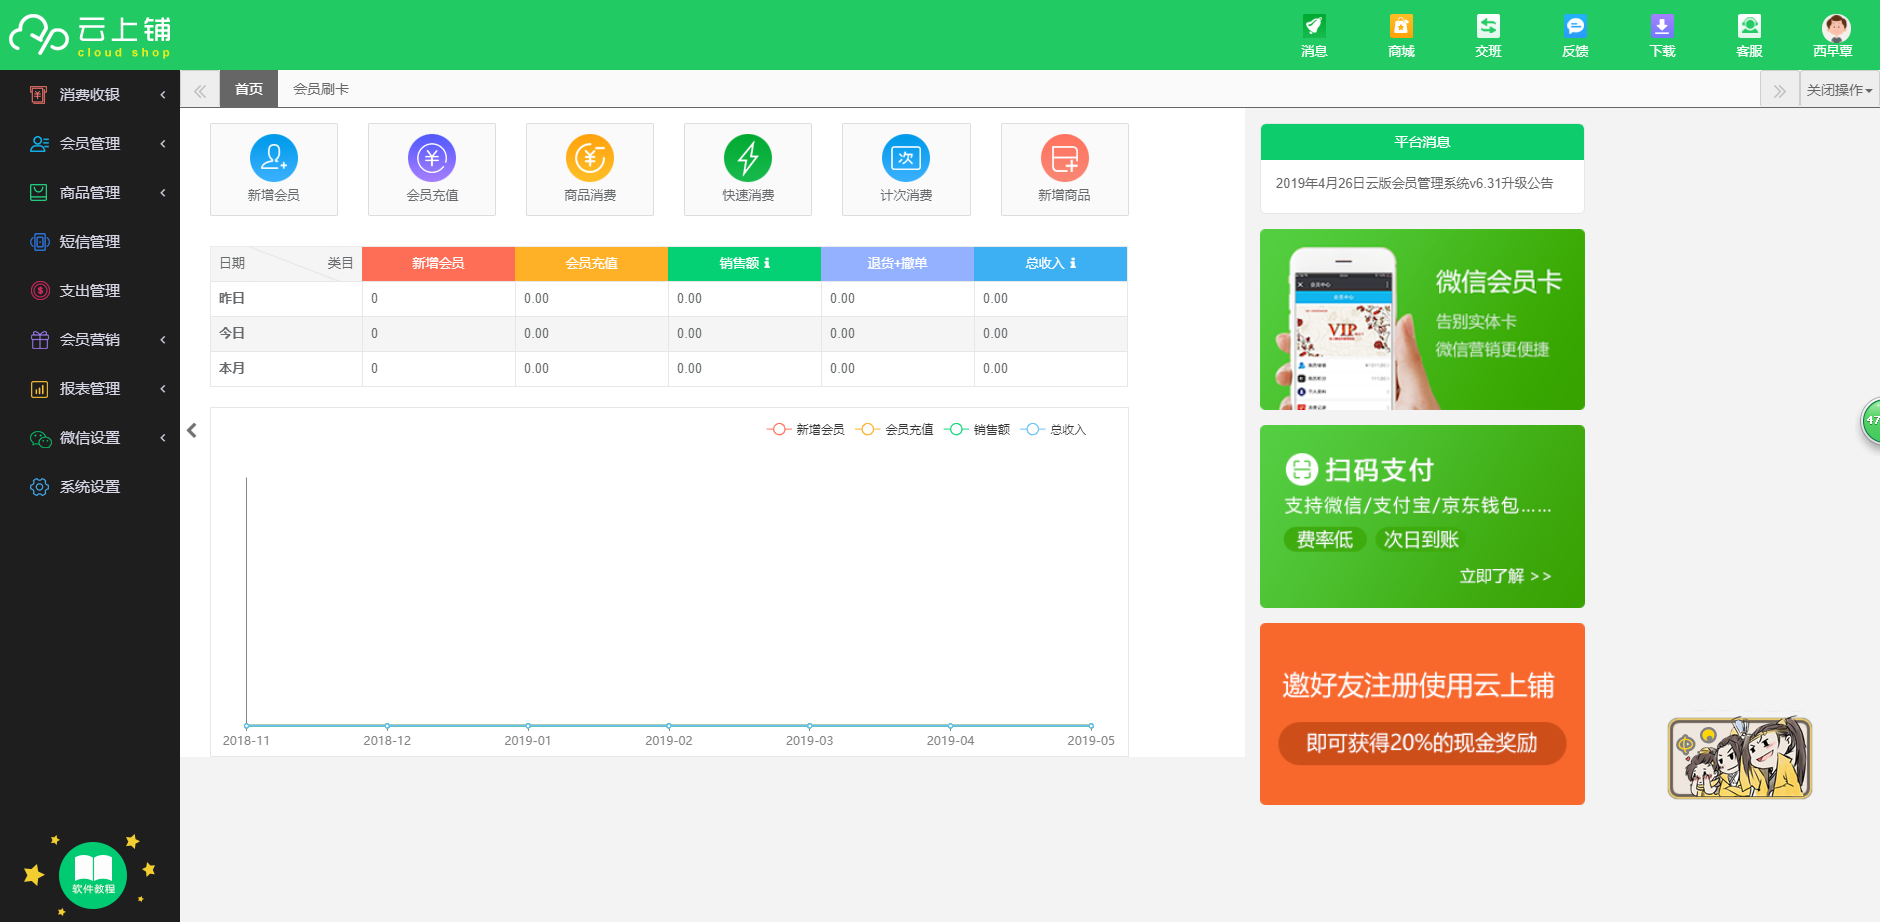Screen dimensions: 1880x922
Task: Switch to the 会员刷卡 tab
Action: pos(321,89)
